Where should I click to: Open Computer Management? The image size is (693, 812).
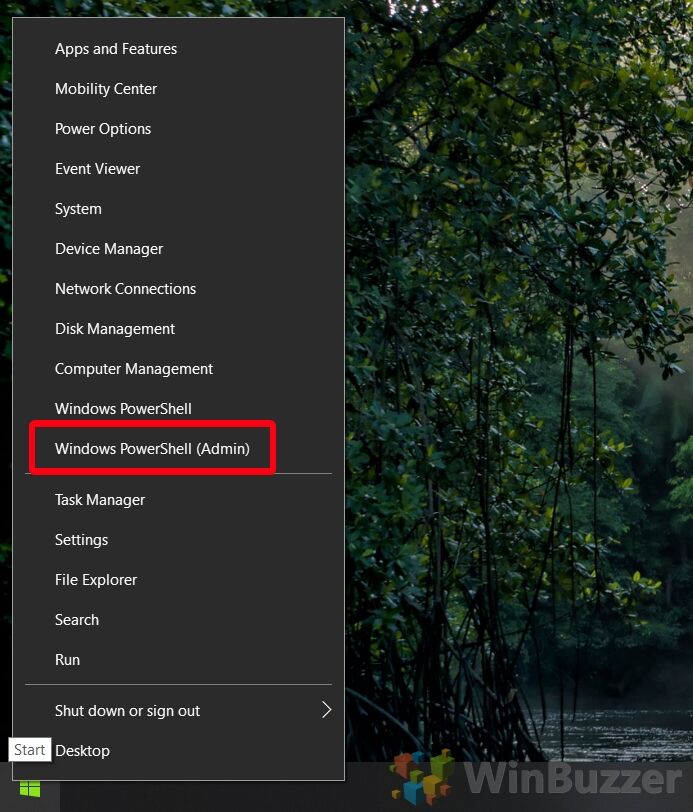pyautogui.click(x=179, y=369)
